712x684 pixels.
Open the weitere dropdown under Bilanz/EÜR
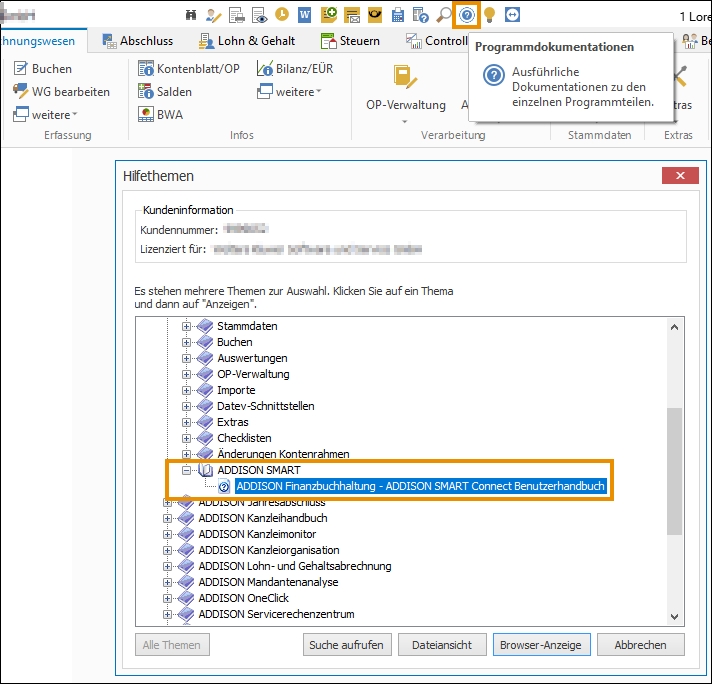(x=289, y=92)
